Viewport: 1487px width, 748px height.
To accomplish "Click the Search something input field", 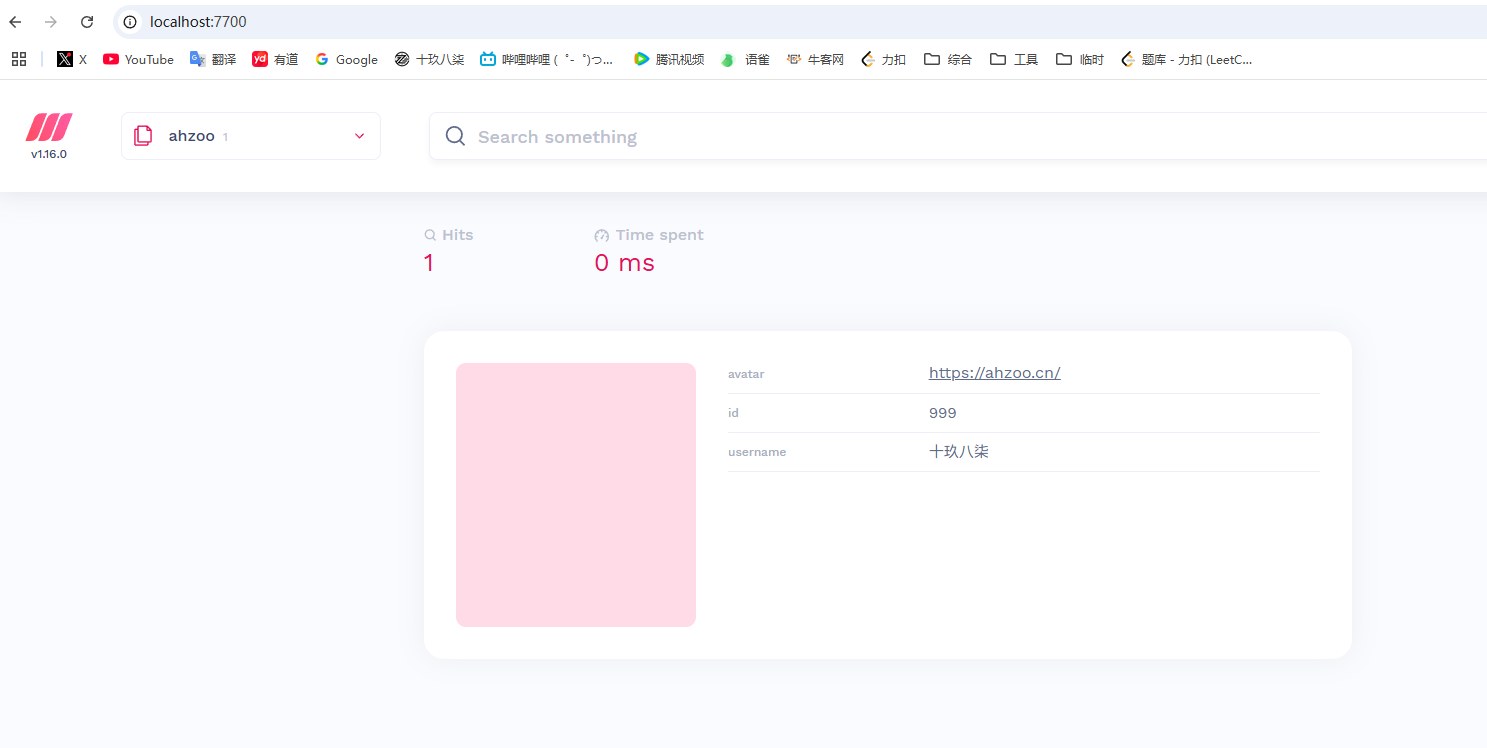I will (x=900, y=136).
